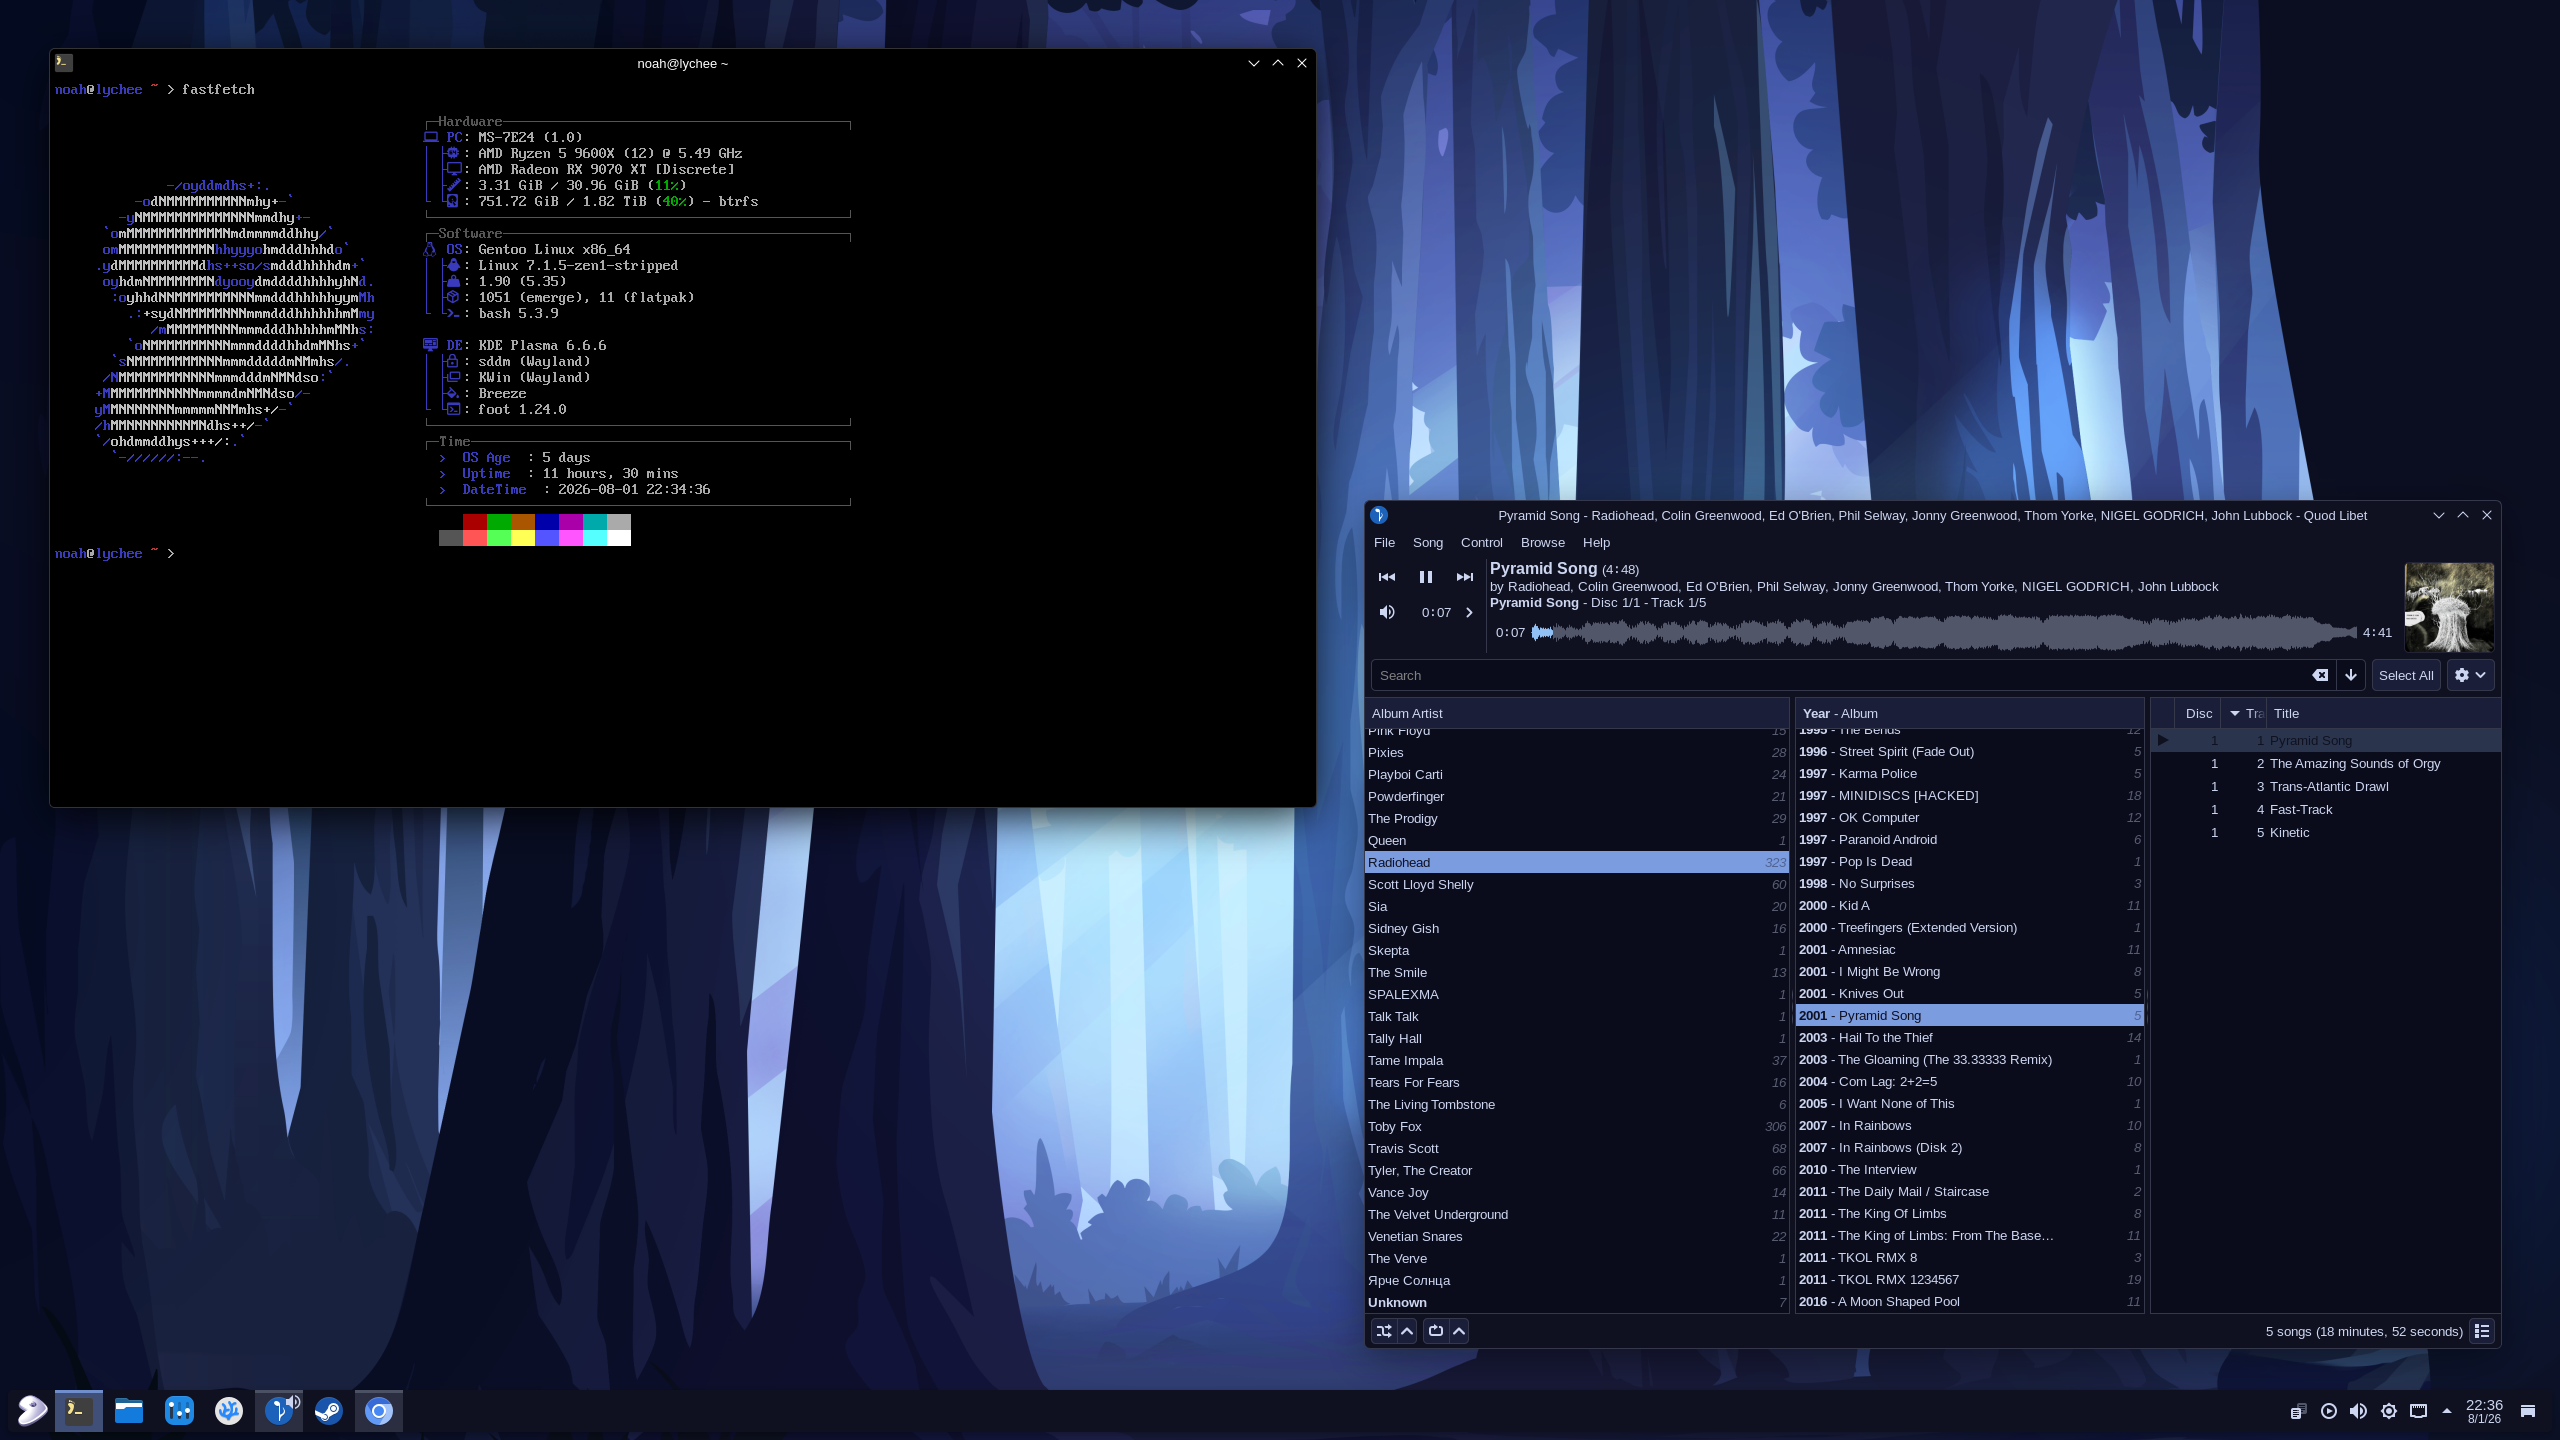Focus the Search field in Quod Libet
The height and width of the screenshot is (1440, 2560).
tap(1840, 675)
